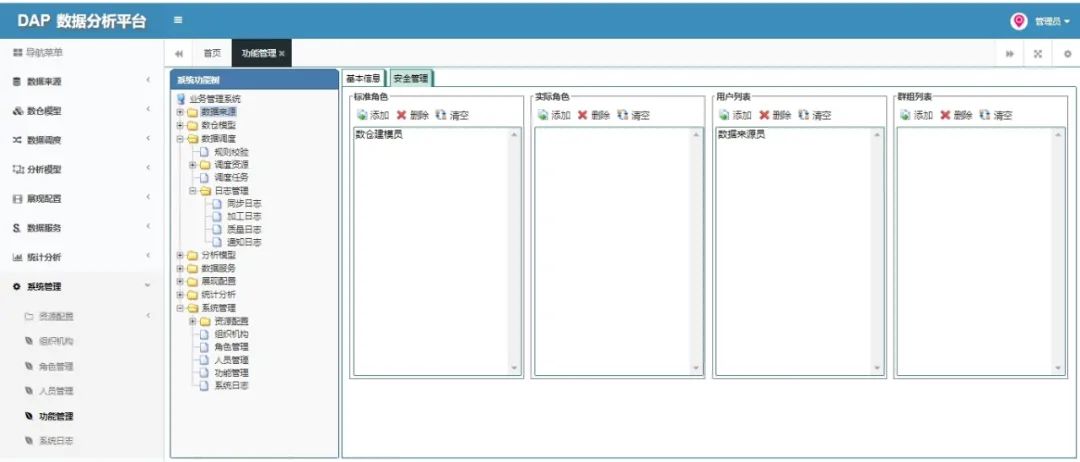
Task: Click the fullscreen expand icon in tab bar
Action: pos(1038,53)
